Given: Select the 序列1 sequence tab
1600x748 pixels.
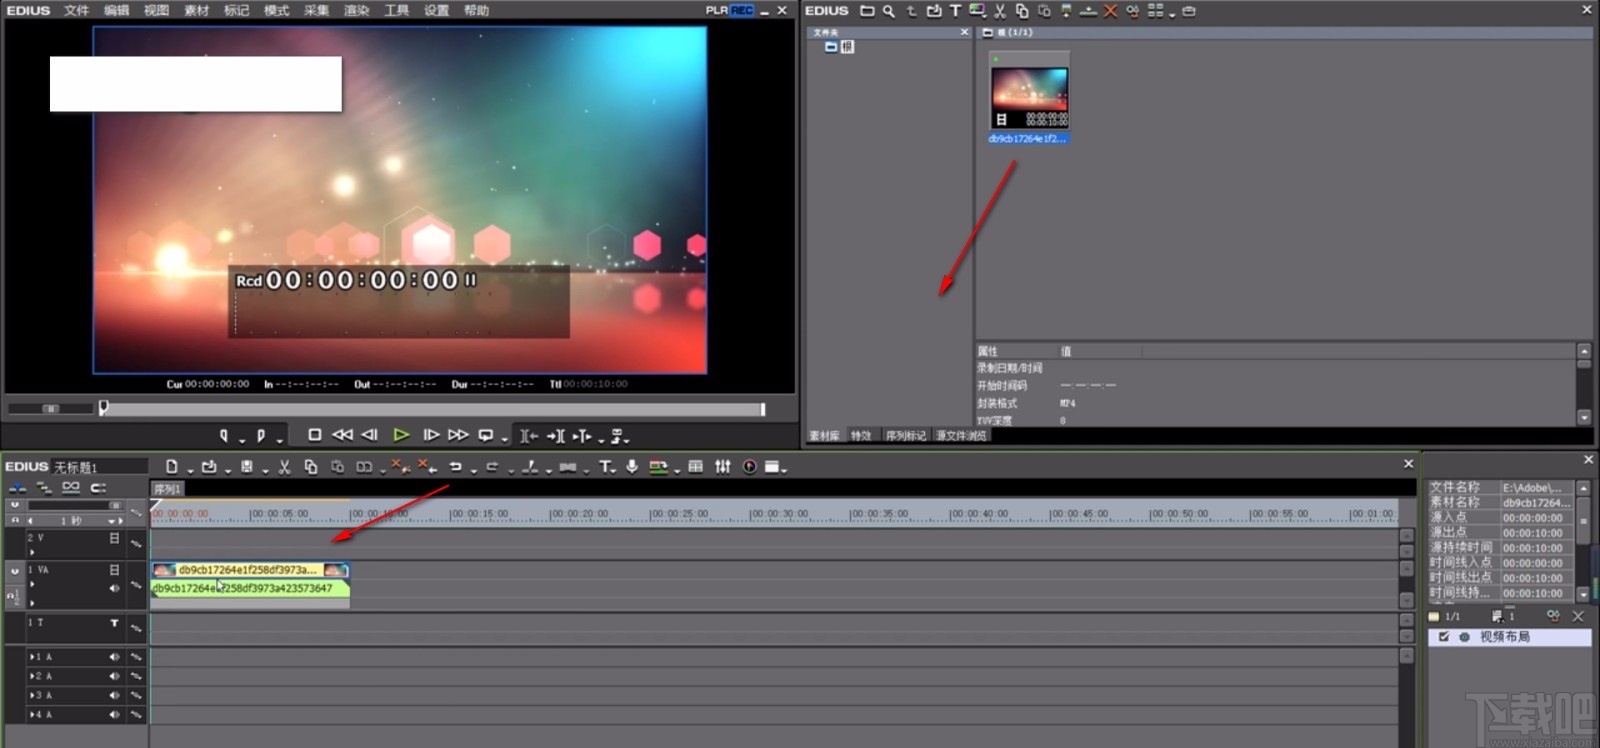Looking at the screenshot, I should [167, 489].
